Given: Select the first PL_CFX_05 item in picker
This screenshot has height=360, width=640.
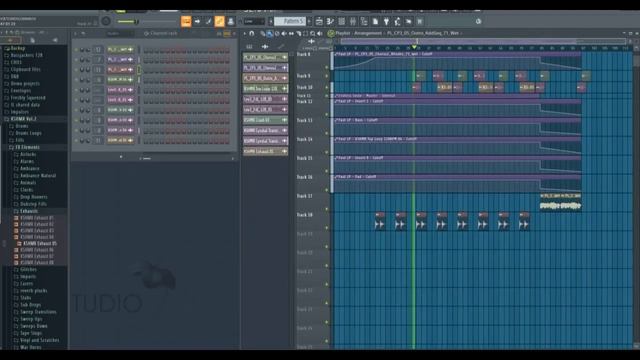Looking at the screenshot, I should tap(265, 58).
